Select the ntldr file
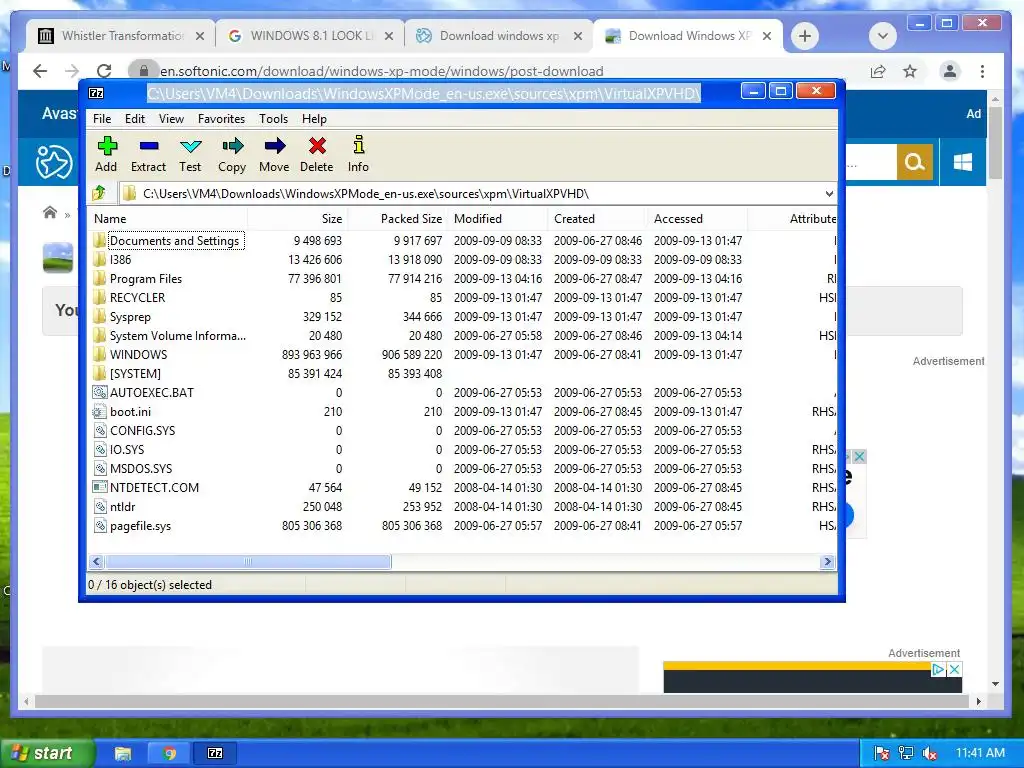Viewport: 1024px width, 768px height. (122, 507)
